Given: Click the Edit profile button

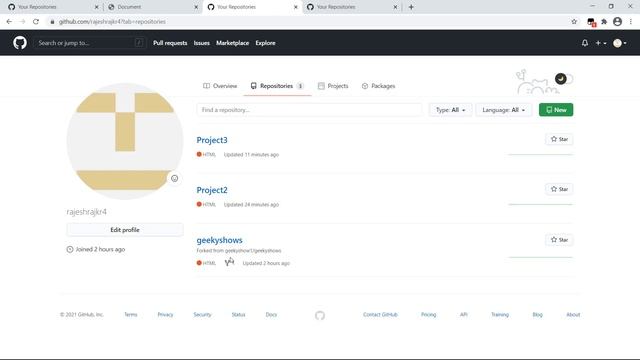Looking at the screenshot, I should click(125, 230).
